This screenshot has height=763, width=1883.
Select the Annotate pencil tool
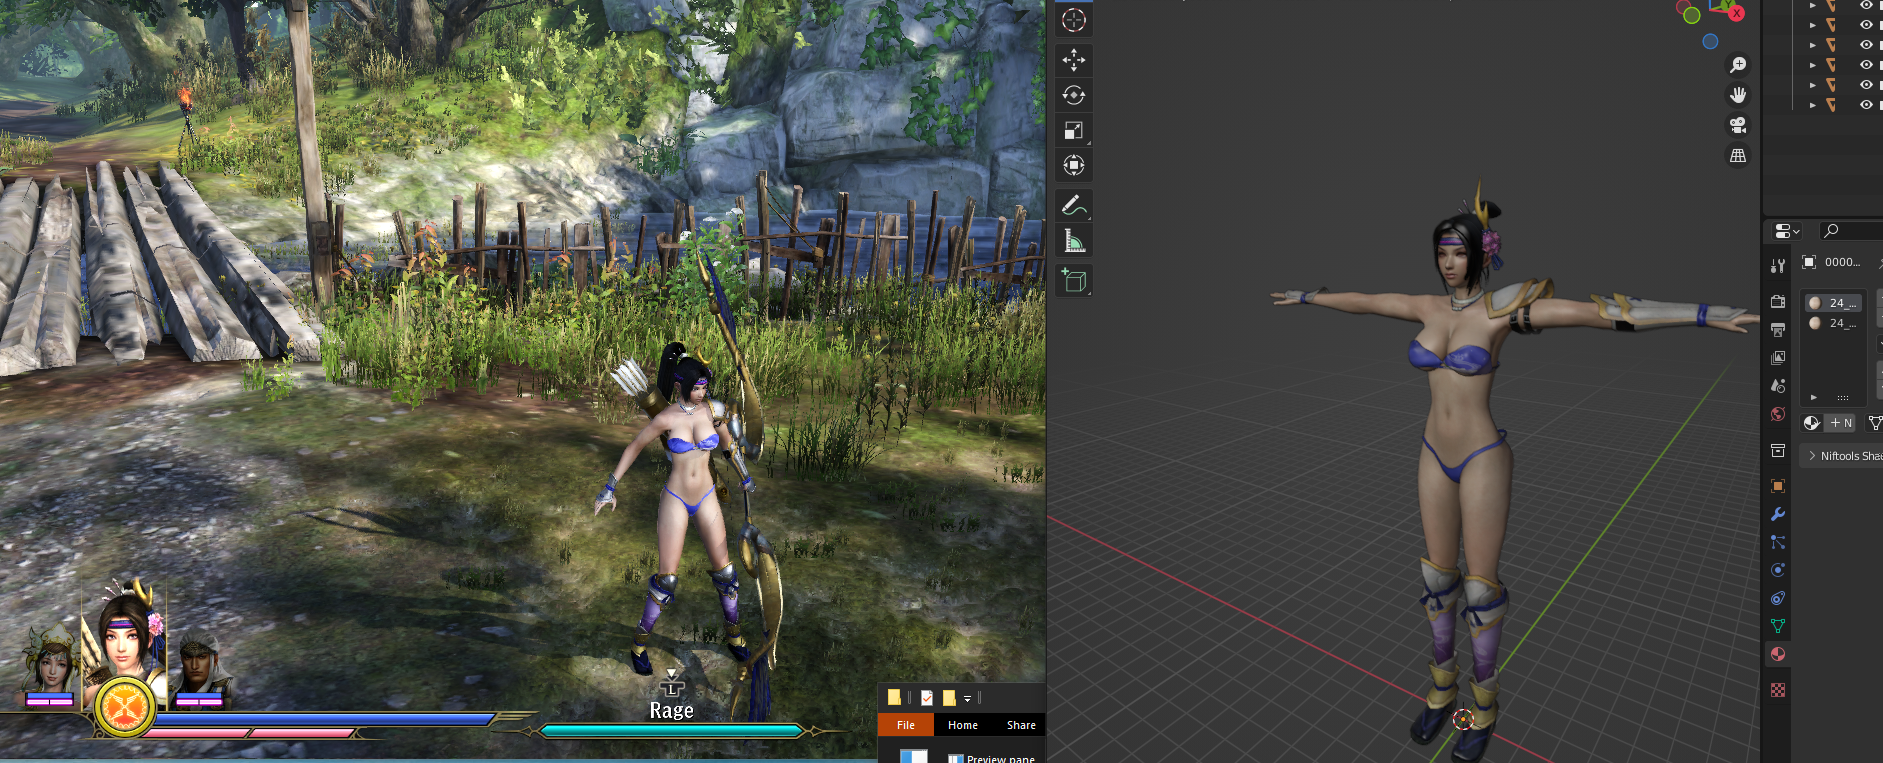pyautogui.click(x=1074, y=205)
